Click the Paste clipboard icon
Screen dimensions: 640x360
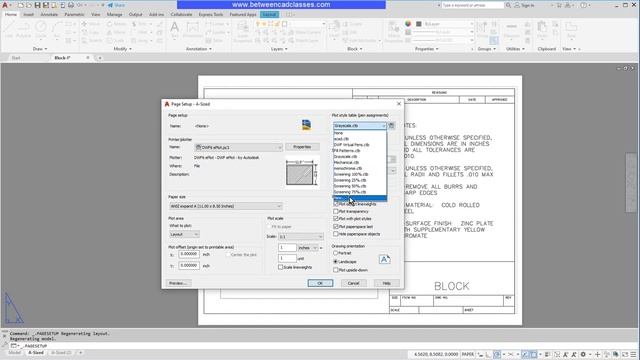(542, 29)
